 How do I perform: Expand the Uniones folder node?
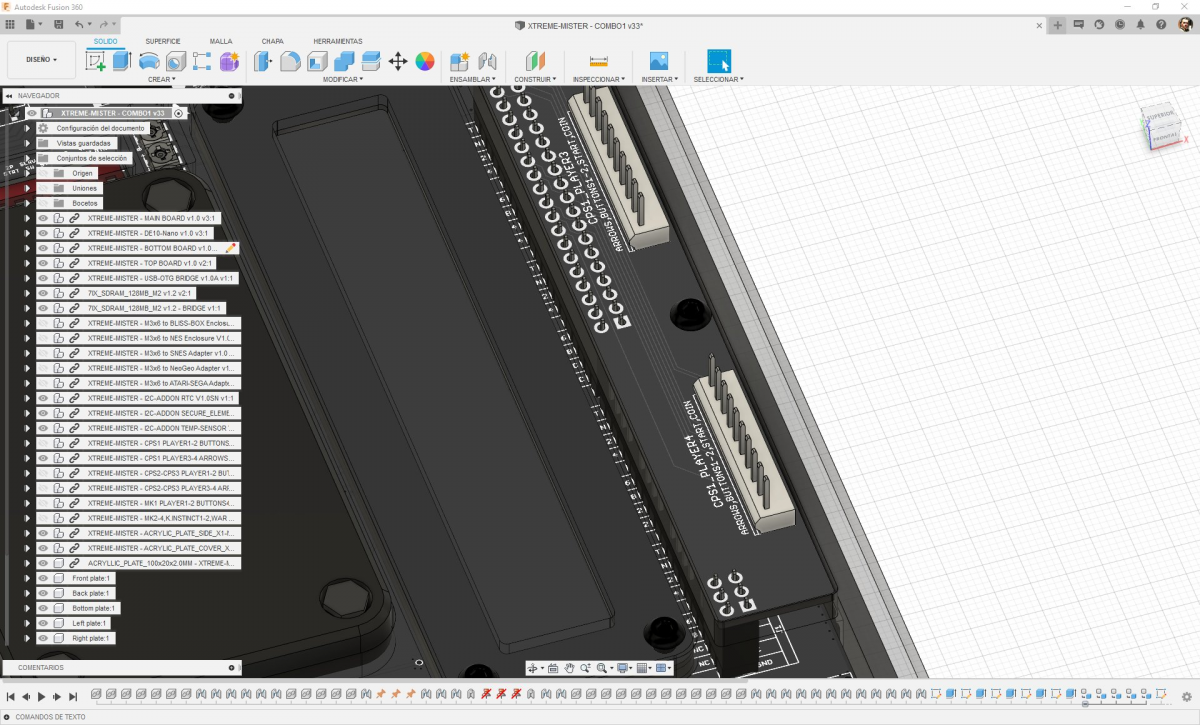coord(28,188)
